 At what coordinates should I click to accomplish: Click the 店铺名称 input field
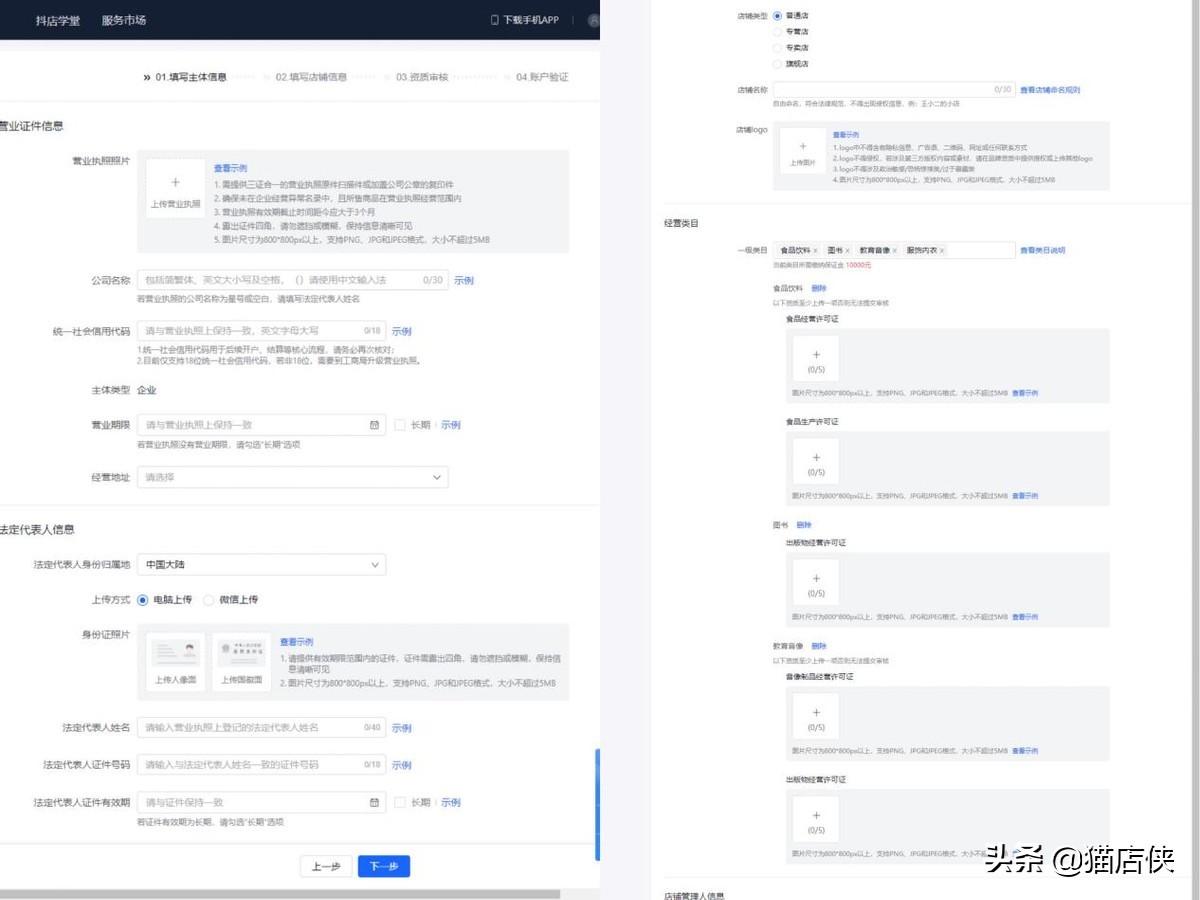894,90
